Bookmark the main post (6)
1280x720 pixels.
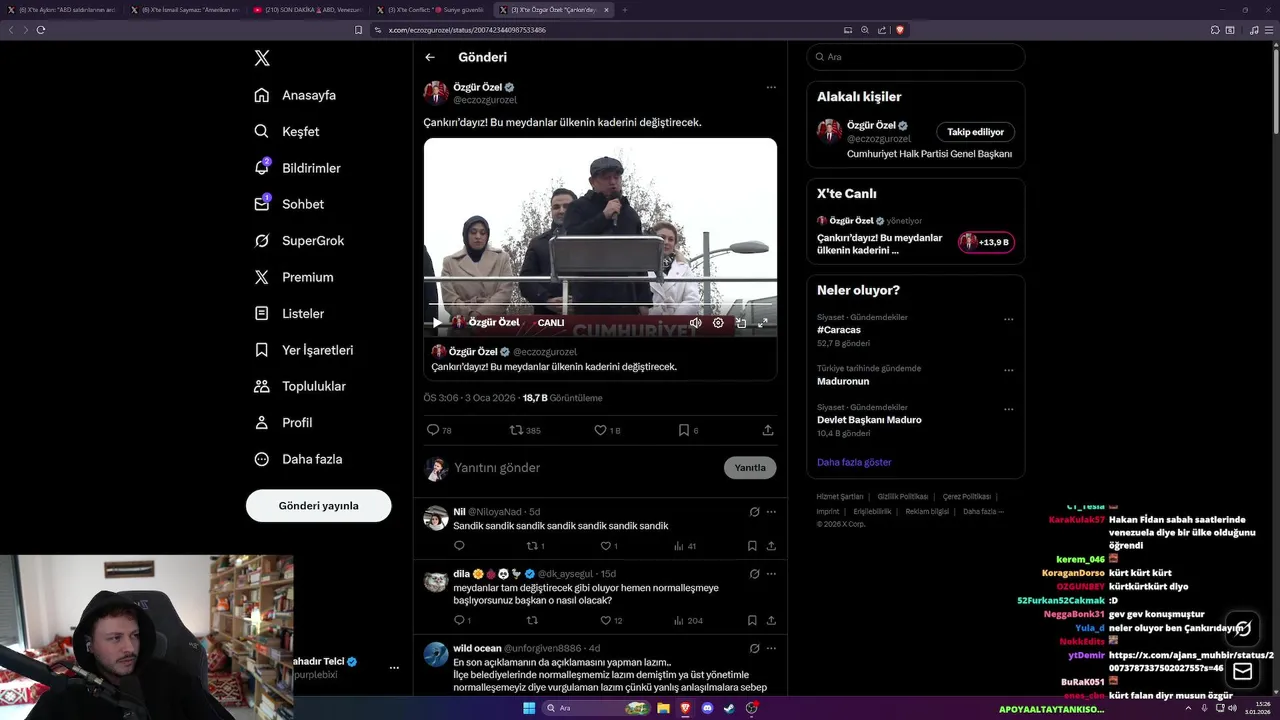[x=688, y=430]
